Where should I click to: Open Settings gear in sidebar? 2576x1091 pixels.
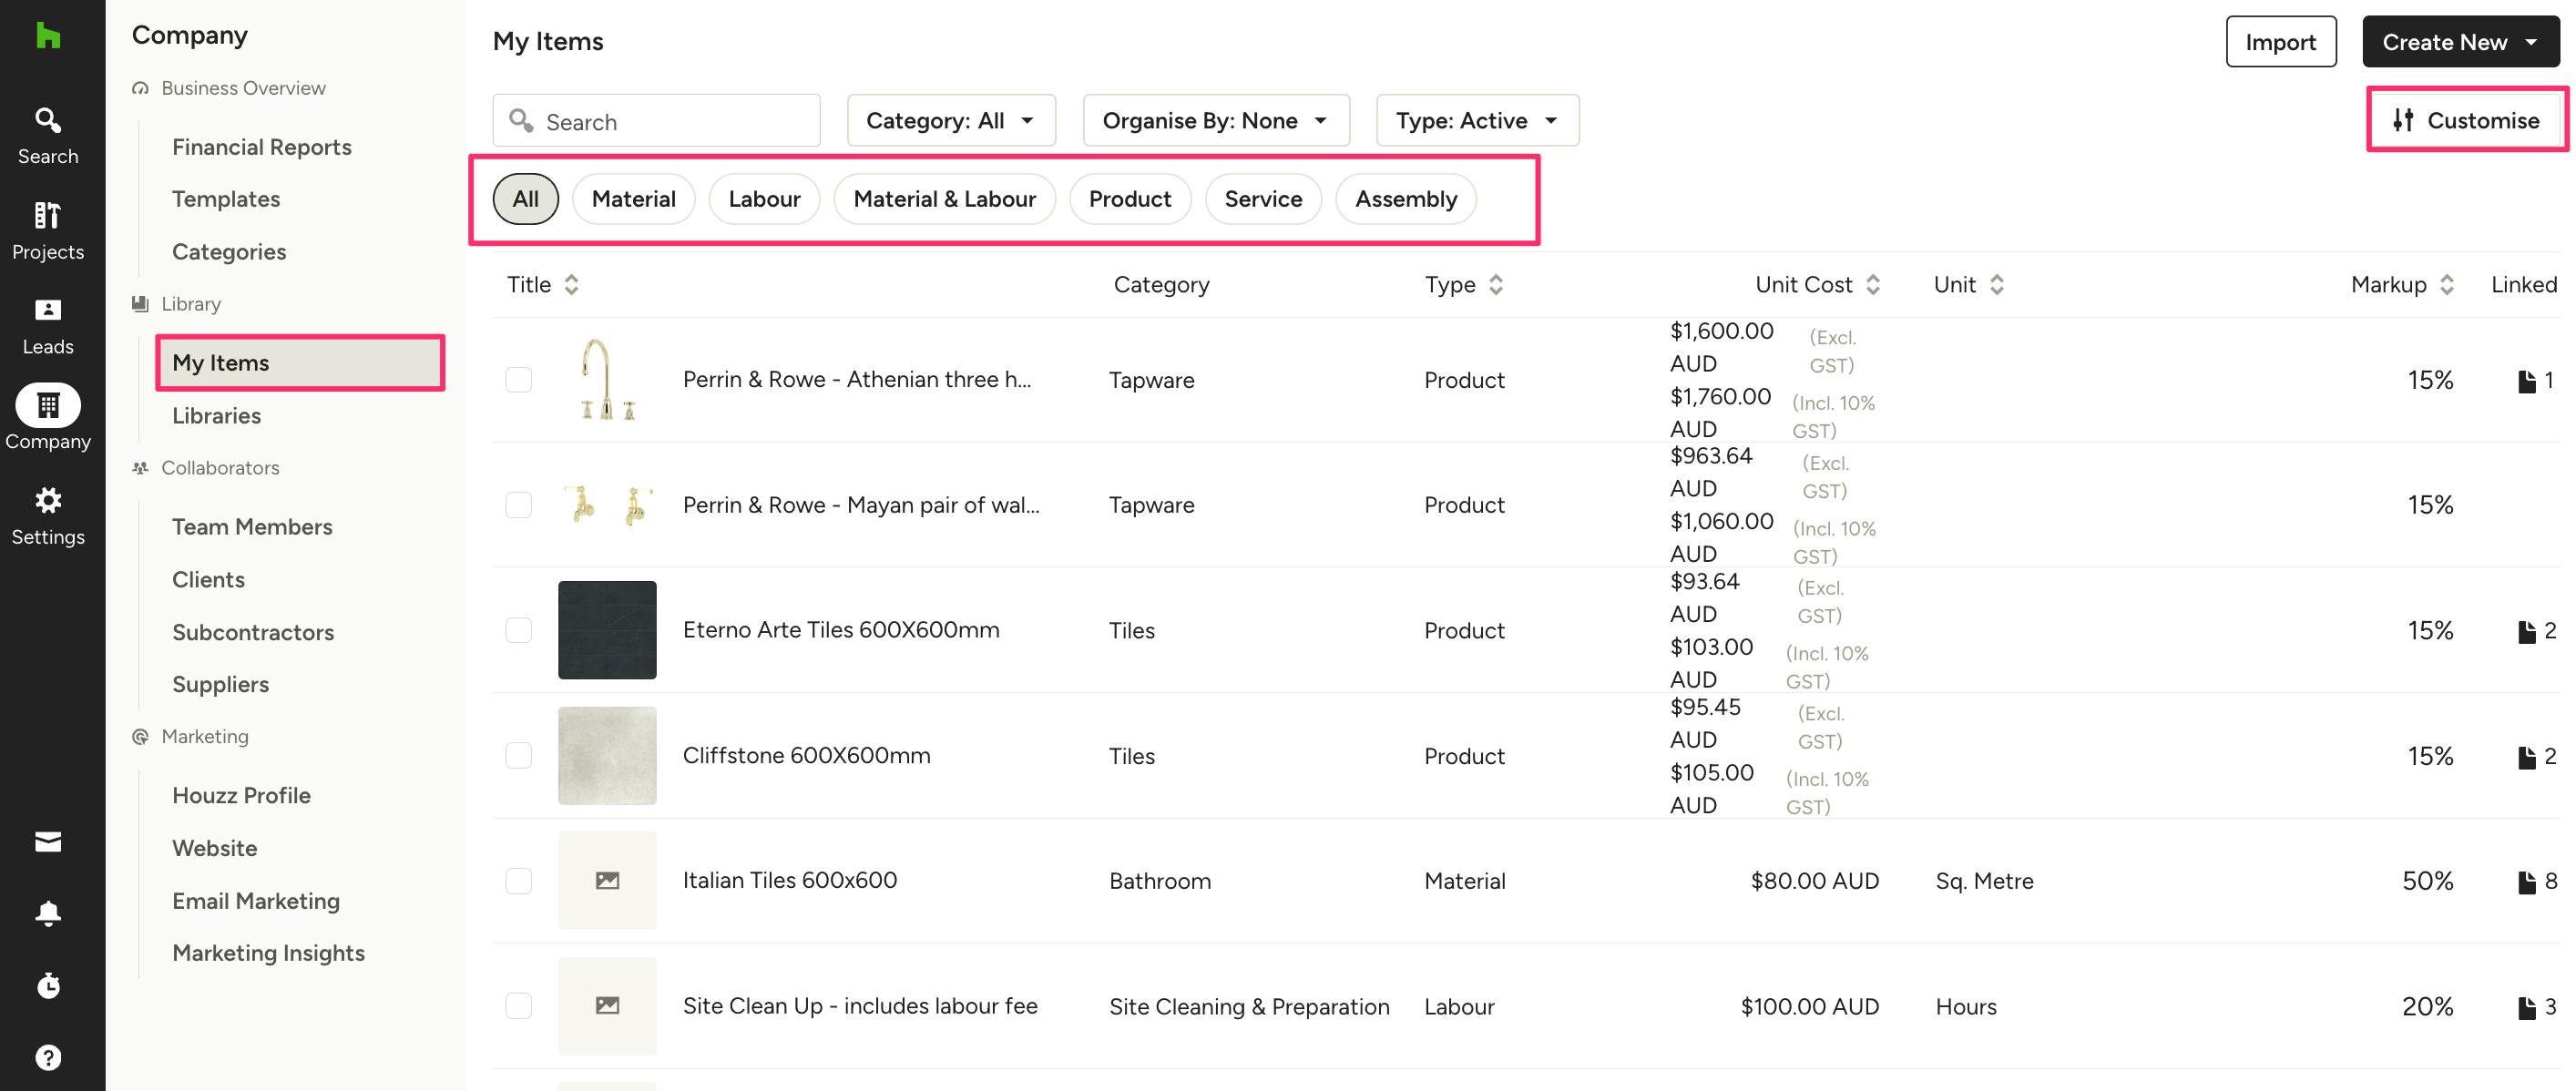pyautogui.click(x=48, y=515)
